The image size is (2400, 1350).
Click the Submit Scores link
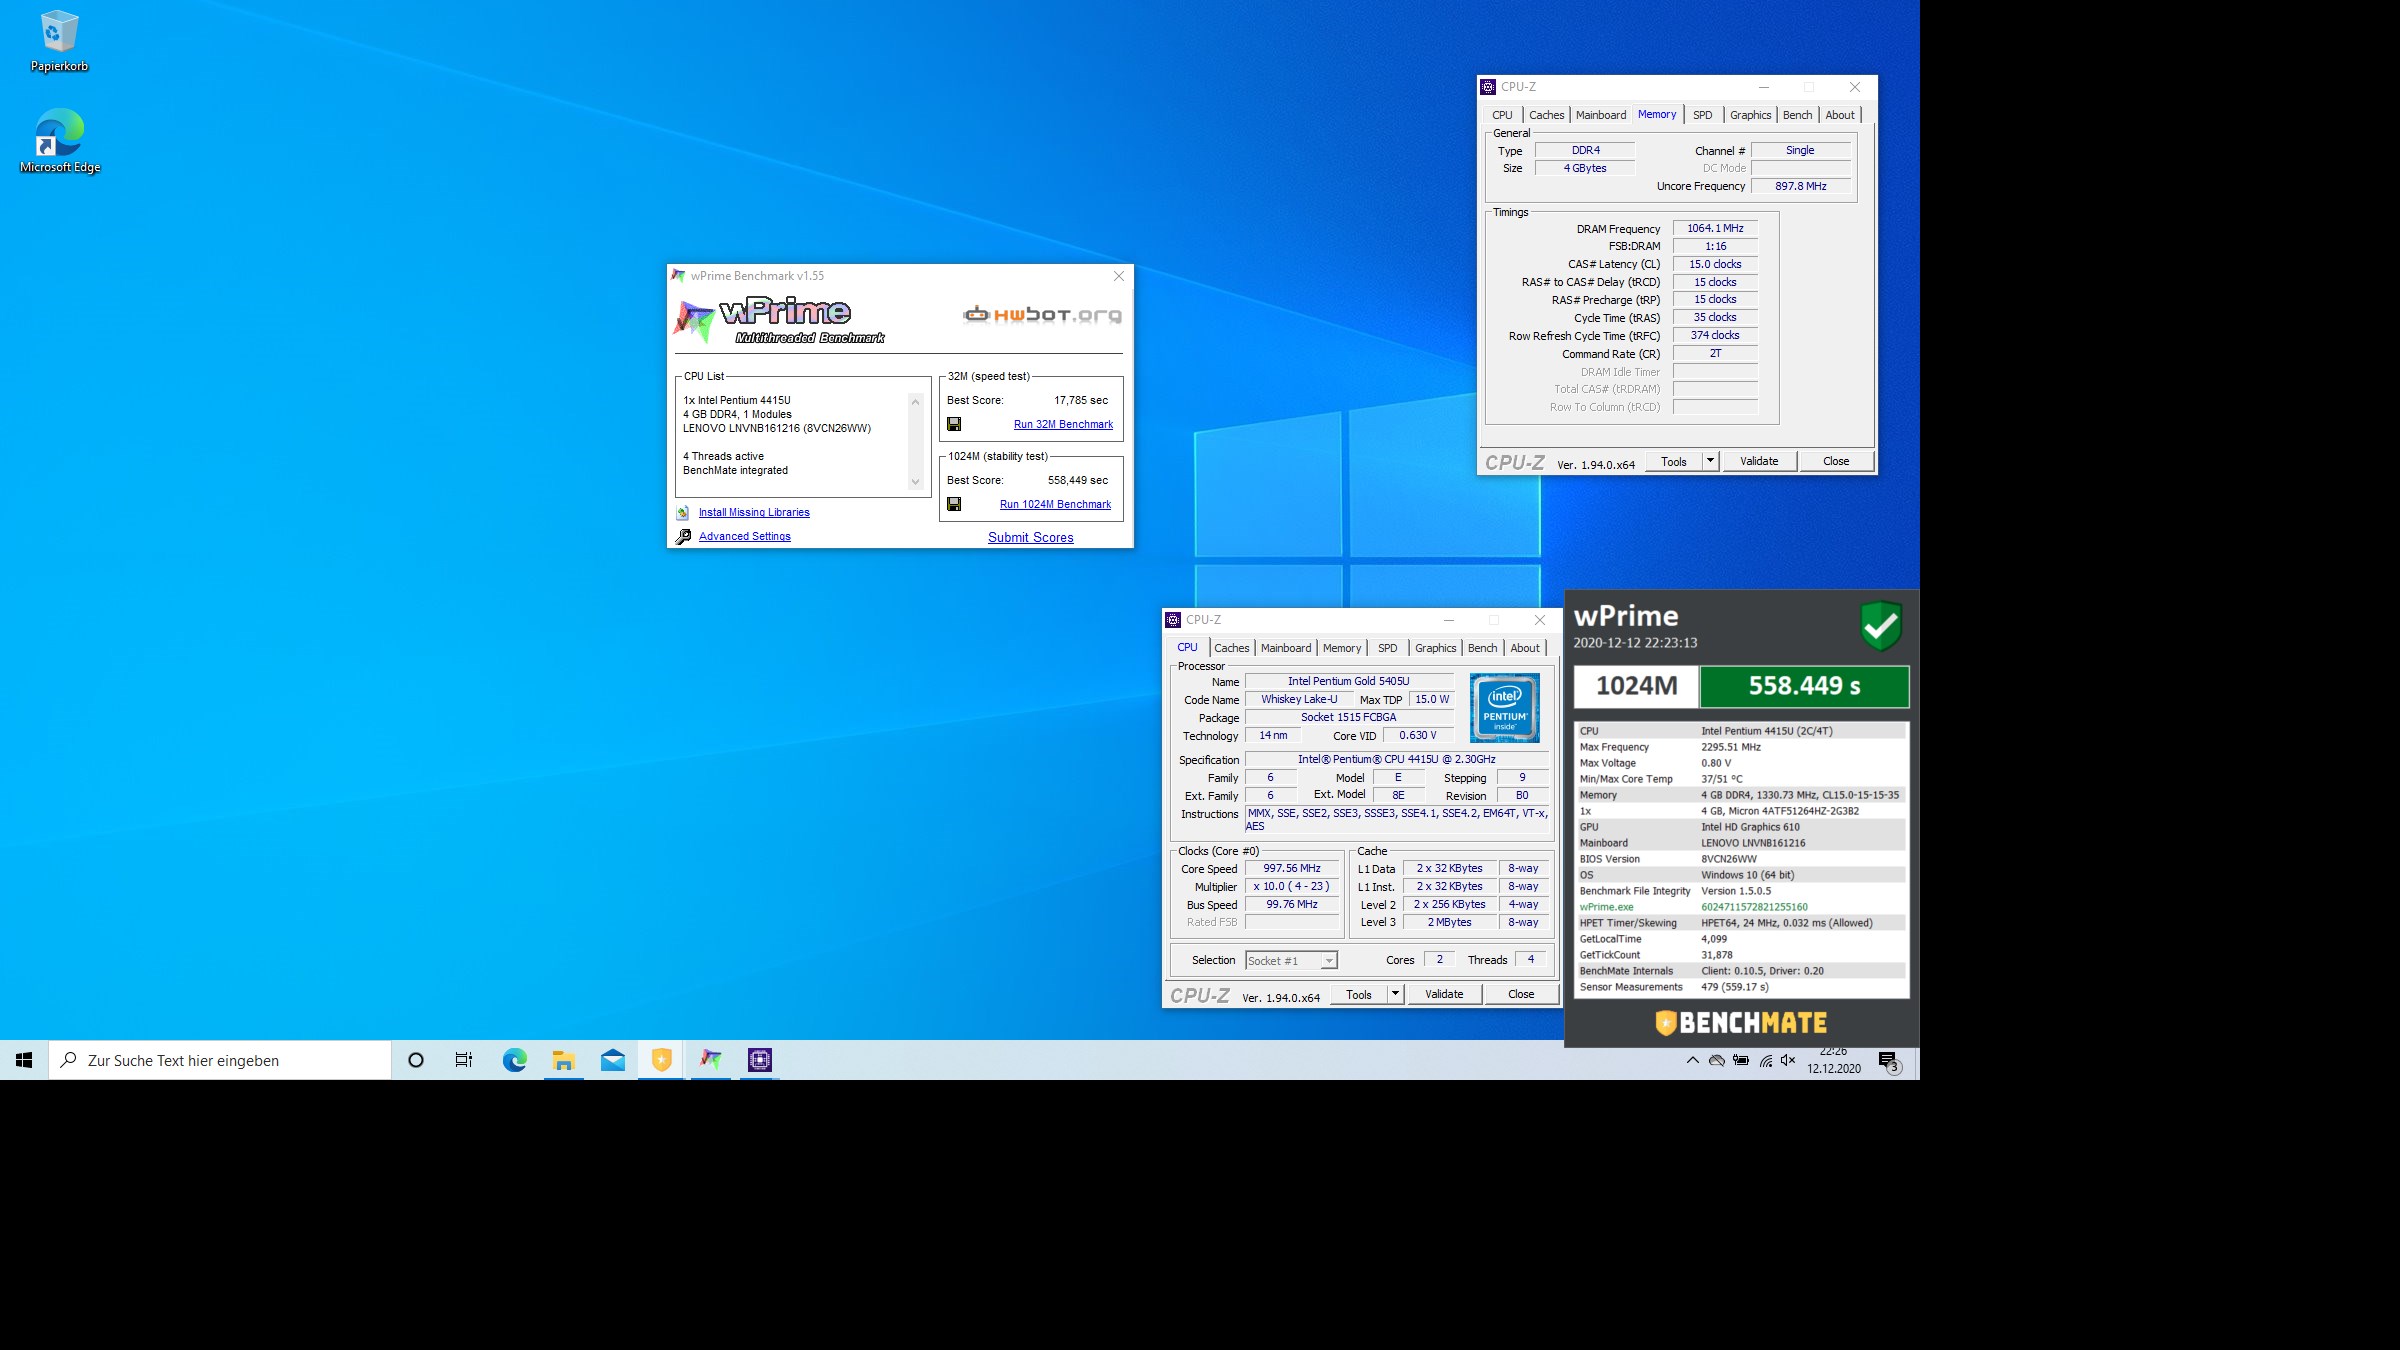pyautogui.click(x=1030, y=537)
